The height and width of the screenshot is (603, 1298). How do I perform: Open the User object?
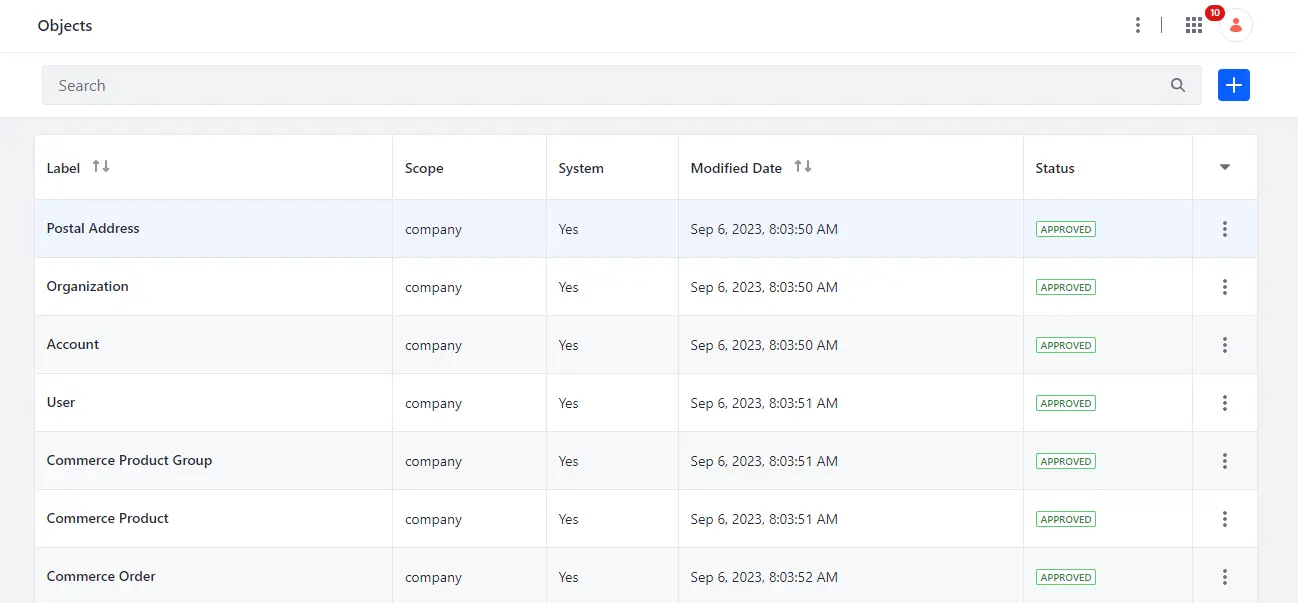[x=61, y=402]
